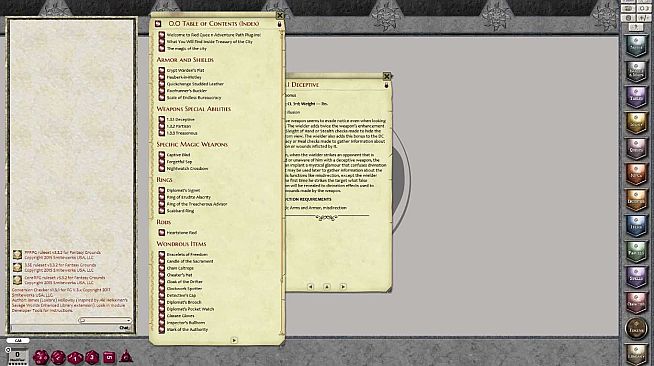Viewport: 654px width, 366px height.
Task: Go to next page of Table of Contents
Action: pyautogui.click(x=234, y=340)
